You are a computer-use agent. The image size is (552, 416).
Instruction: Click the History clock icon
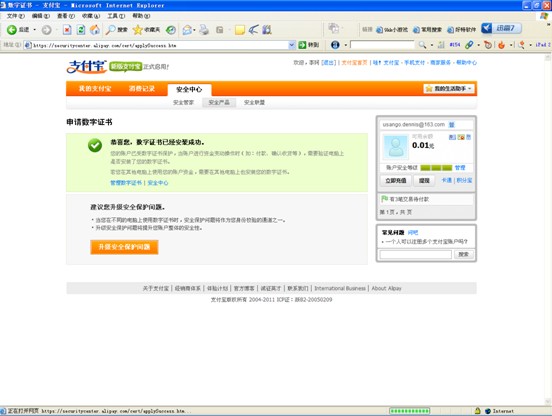[x=171, y=30]
